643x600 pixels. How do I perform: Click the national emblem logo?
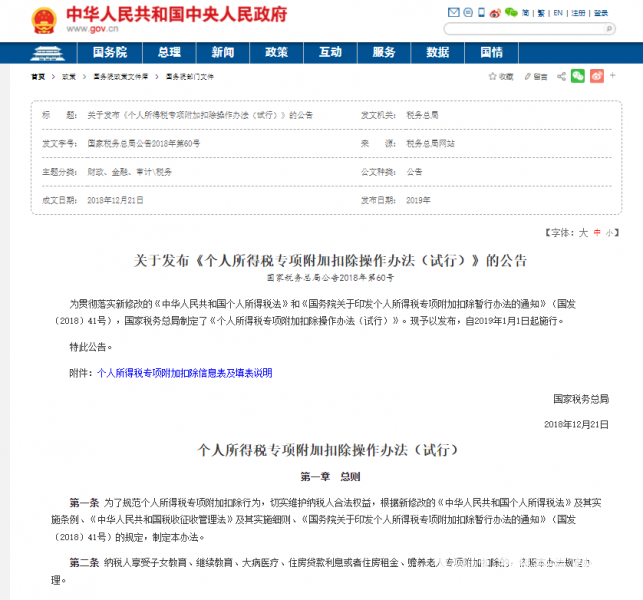pos(44,20)
